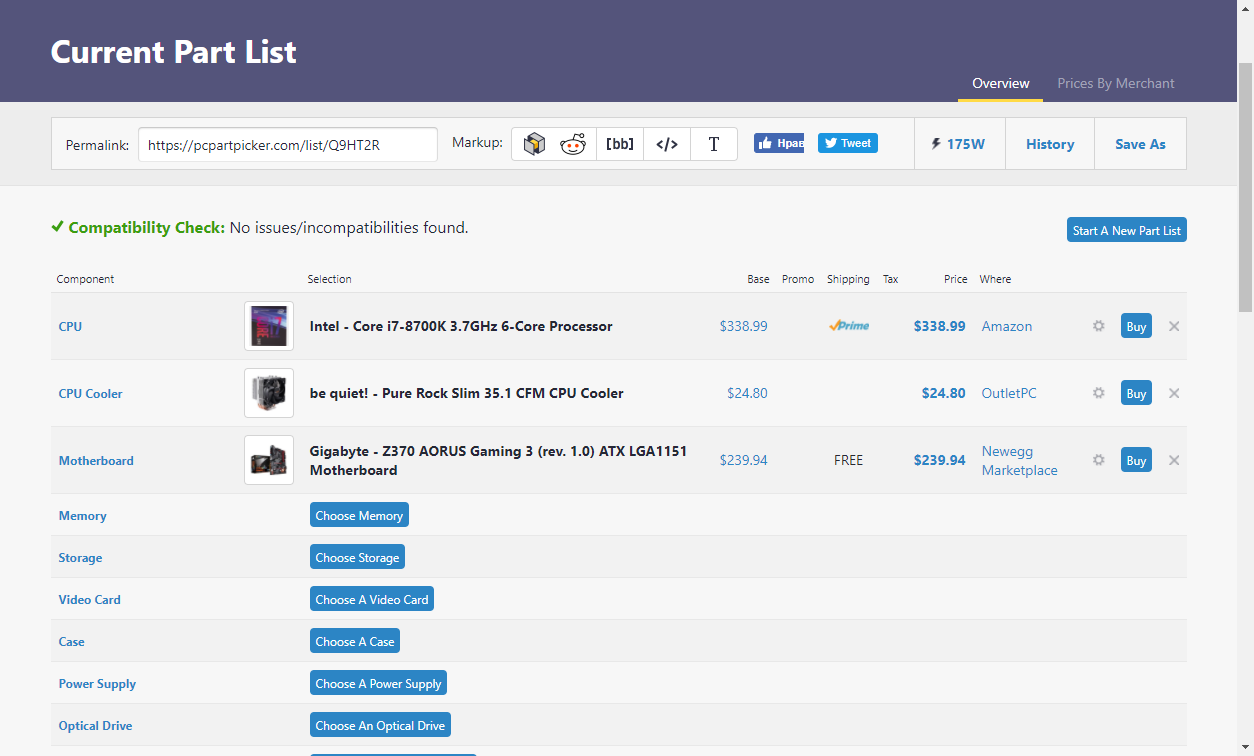This screenshot has height=756, width=1254.
Task: Open the Intel Core i7-8700K product thumbnail
Action: [269, 326]
